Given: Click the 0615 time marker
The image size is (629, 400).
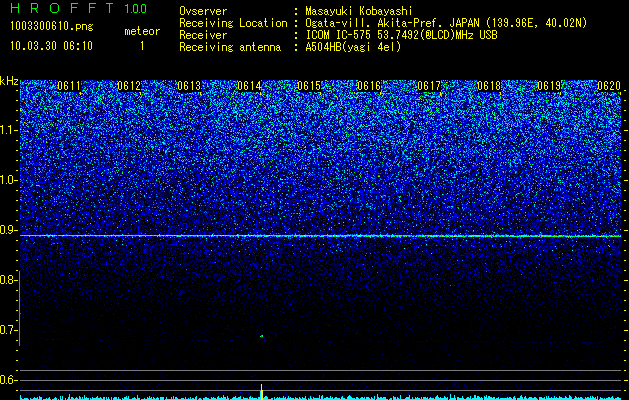Looking at the screenshot, I should (x=309, y=86).
